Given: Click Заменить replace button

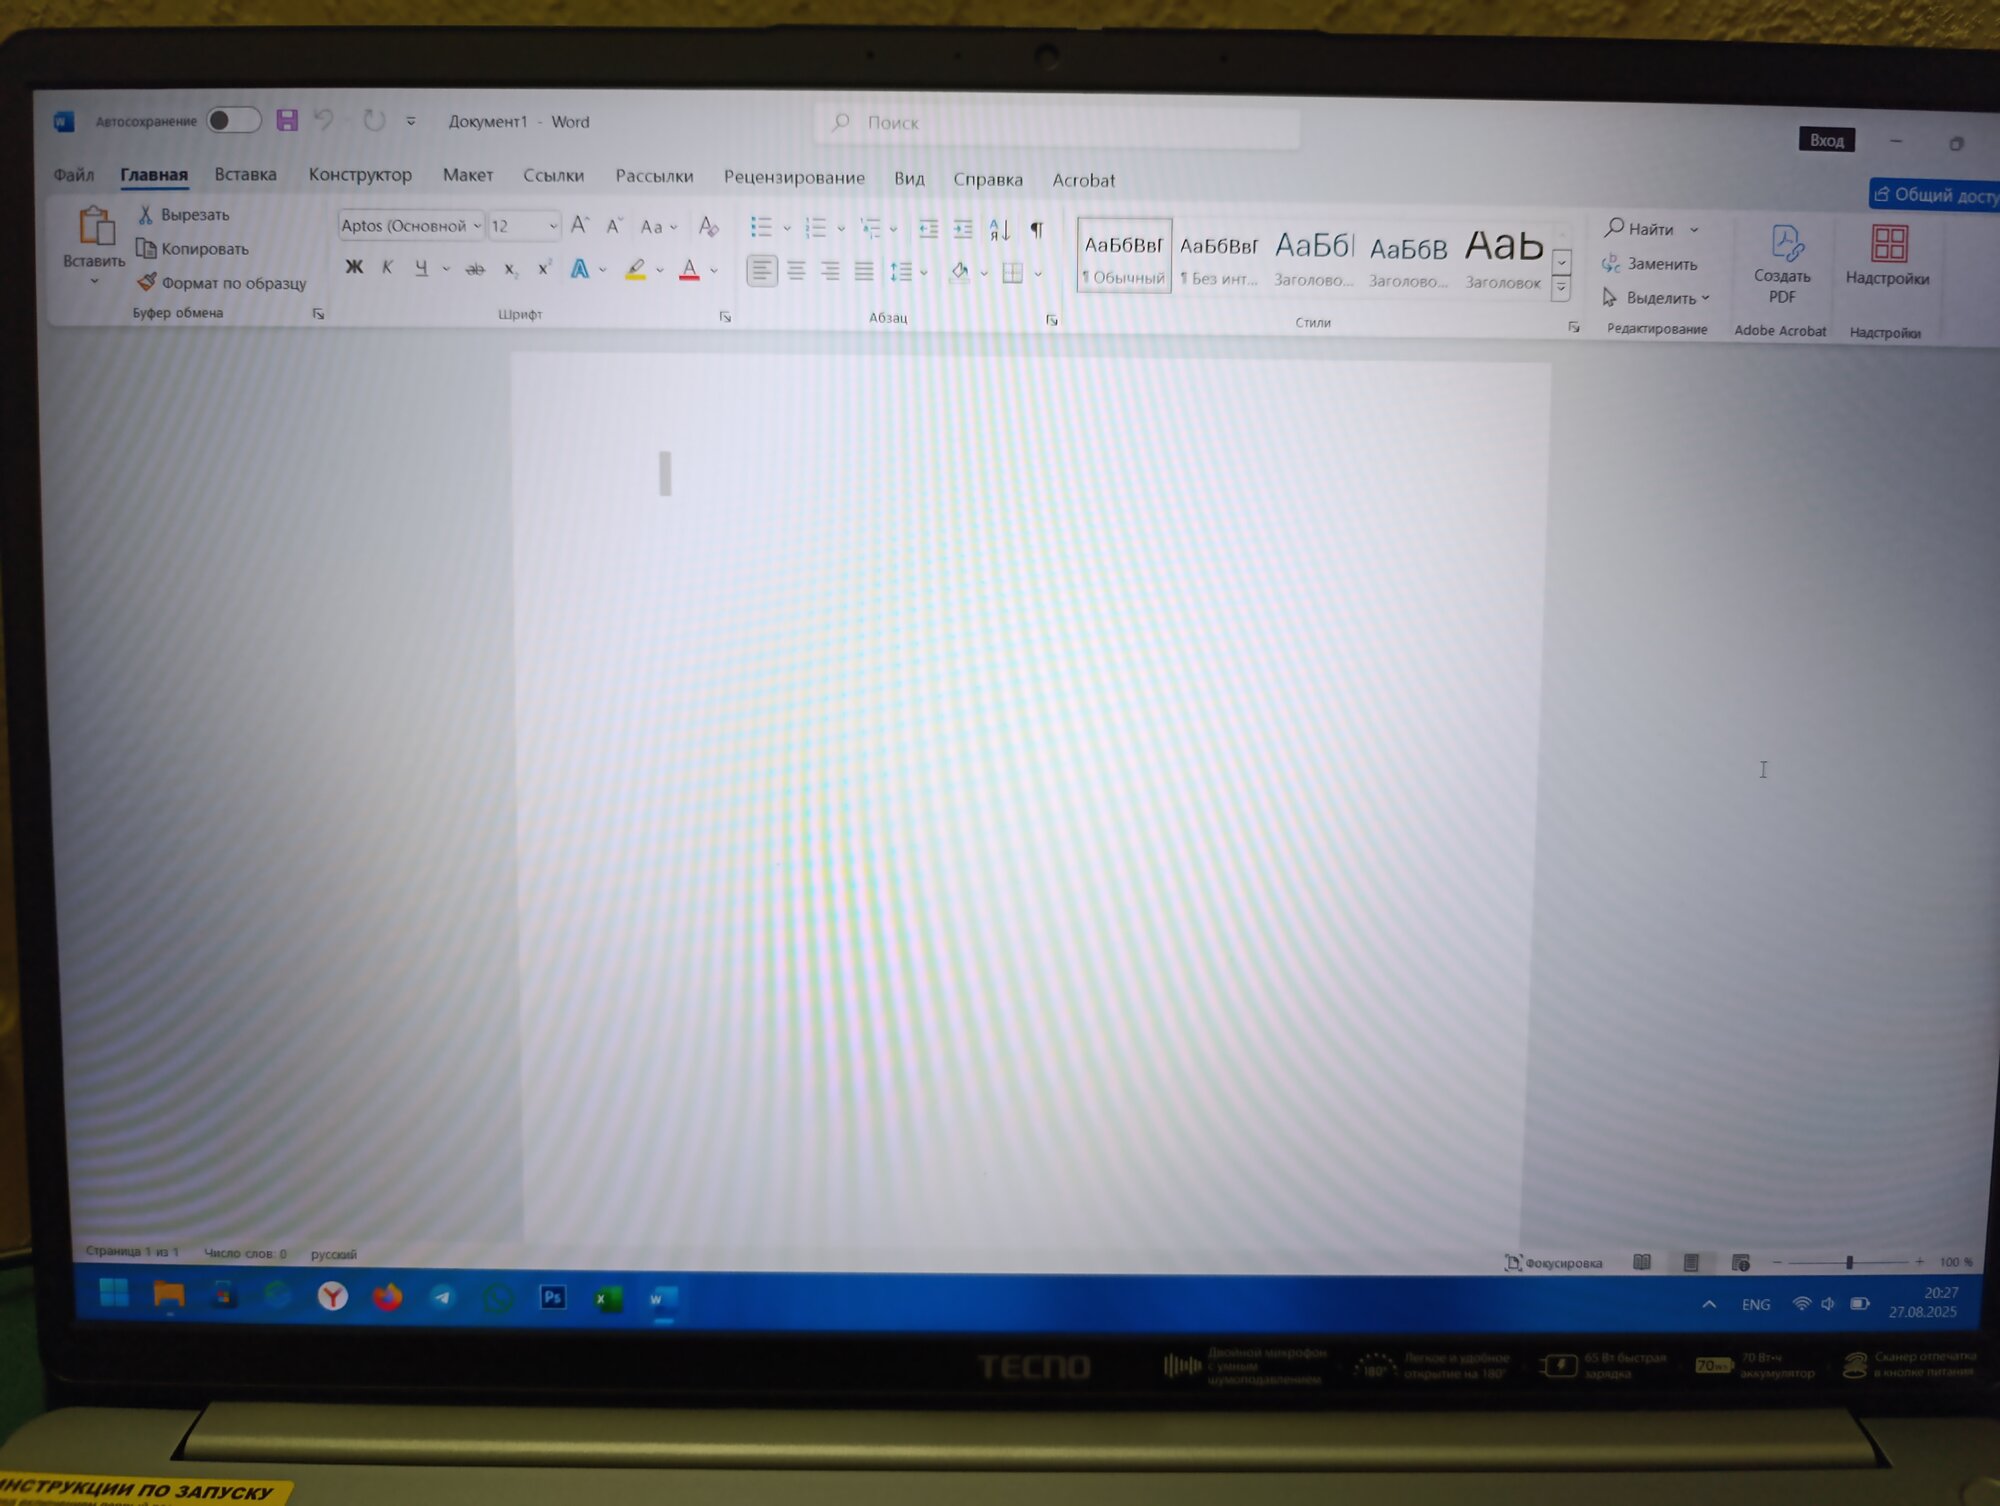Looking at the screenshot, I should click(1650, 264).
